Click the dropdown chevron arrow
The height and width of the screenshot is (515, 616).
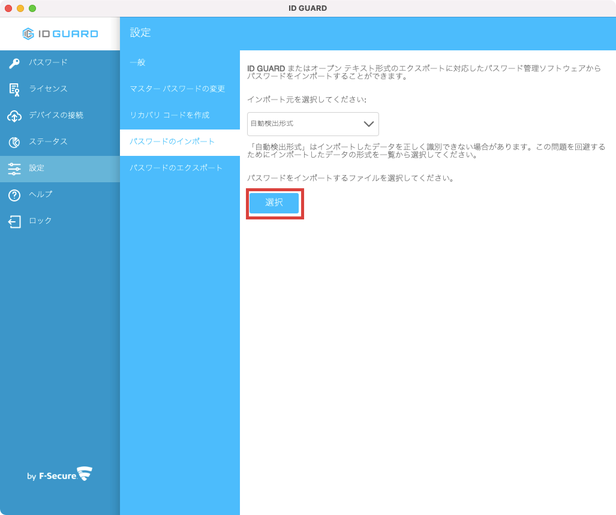pyautogui.click(x=368, y=124)
